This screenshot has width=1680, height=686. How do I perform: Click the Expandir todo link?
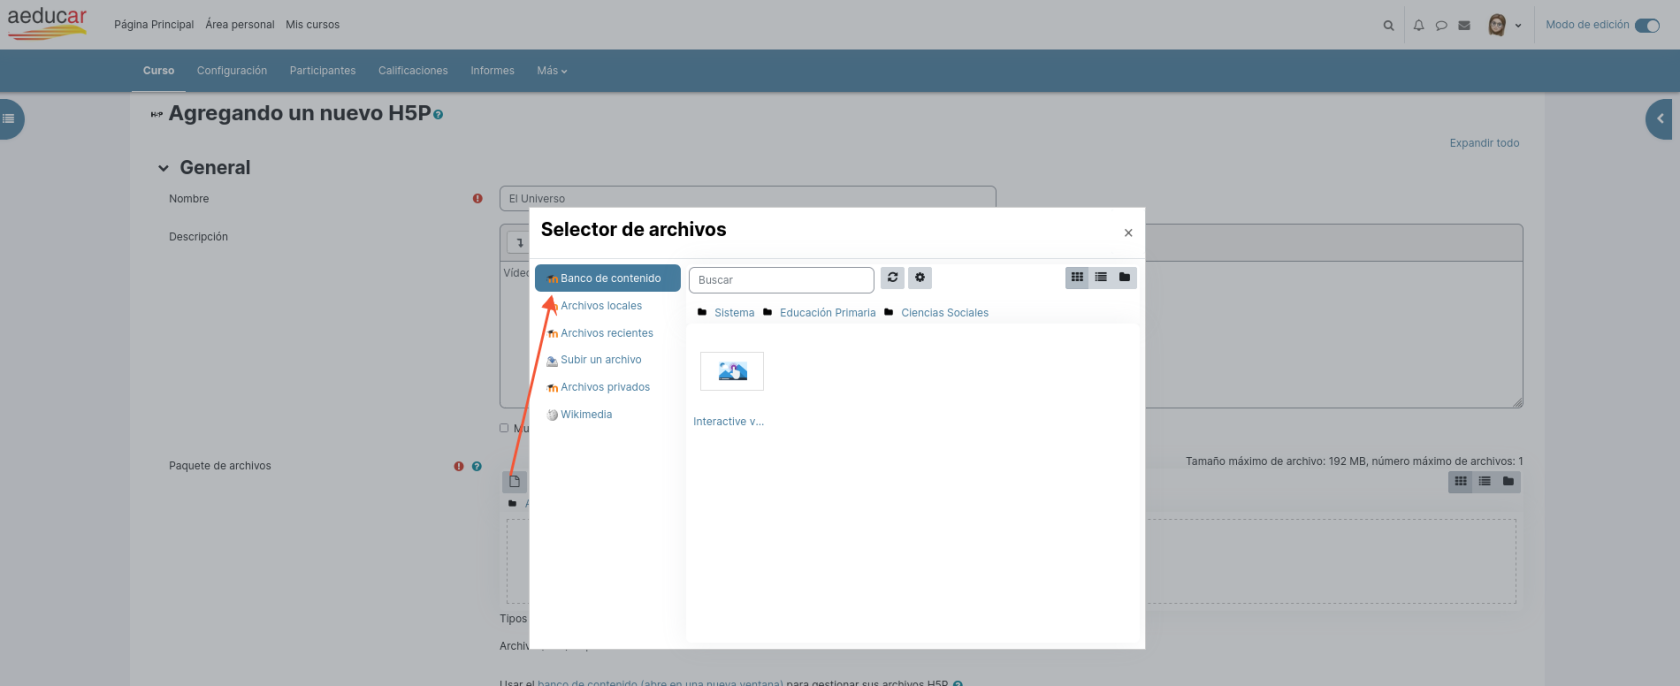pos(1484,143)
